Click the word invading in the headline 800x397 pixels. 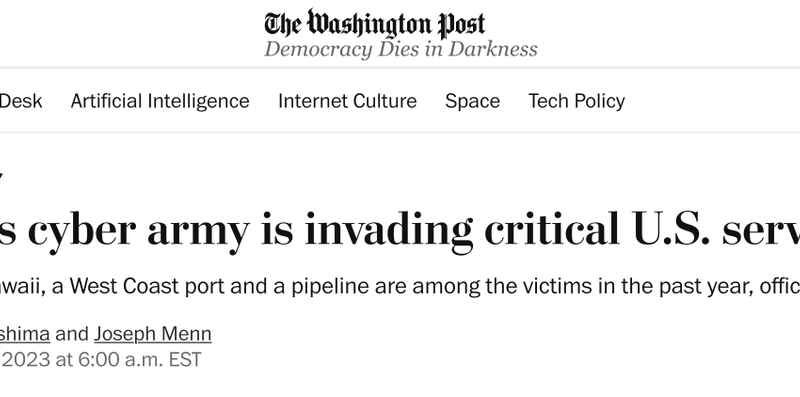click(389, 231)
